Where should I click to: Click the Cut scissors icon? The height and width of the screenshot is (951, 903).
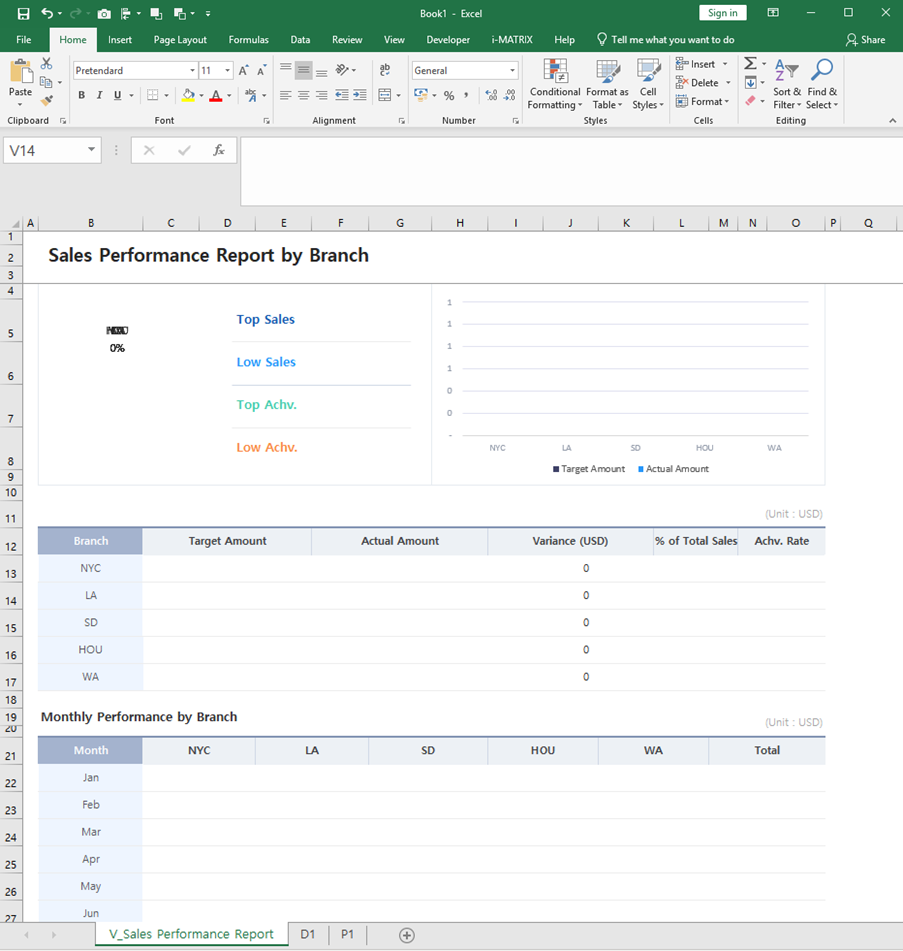46,64
